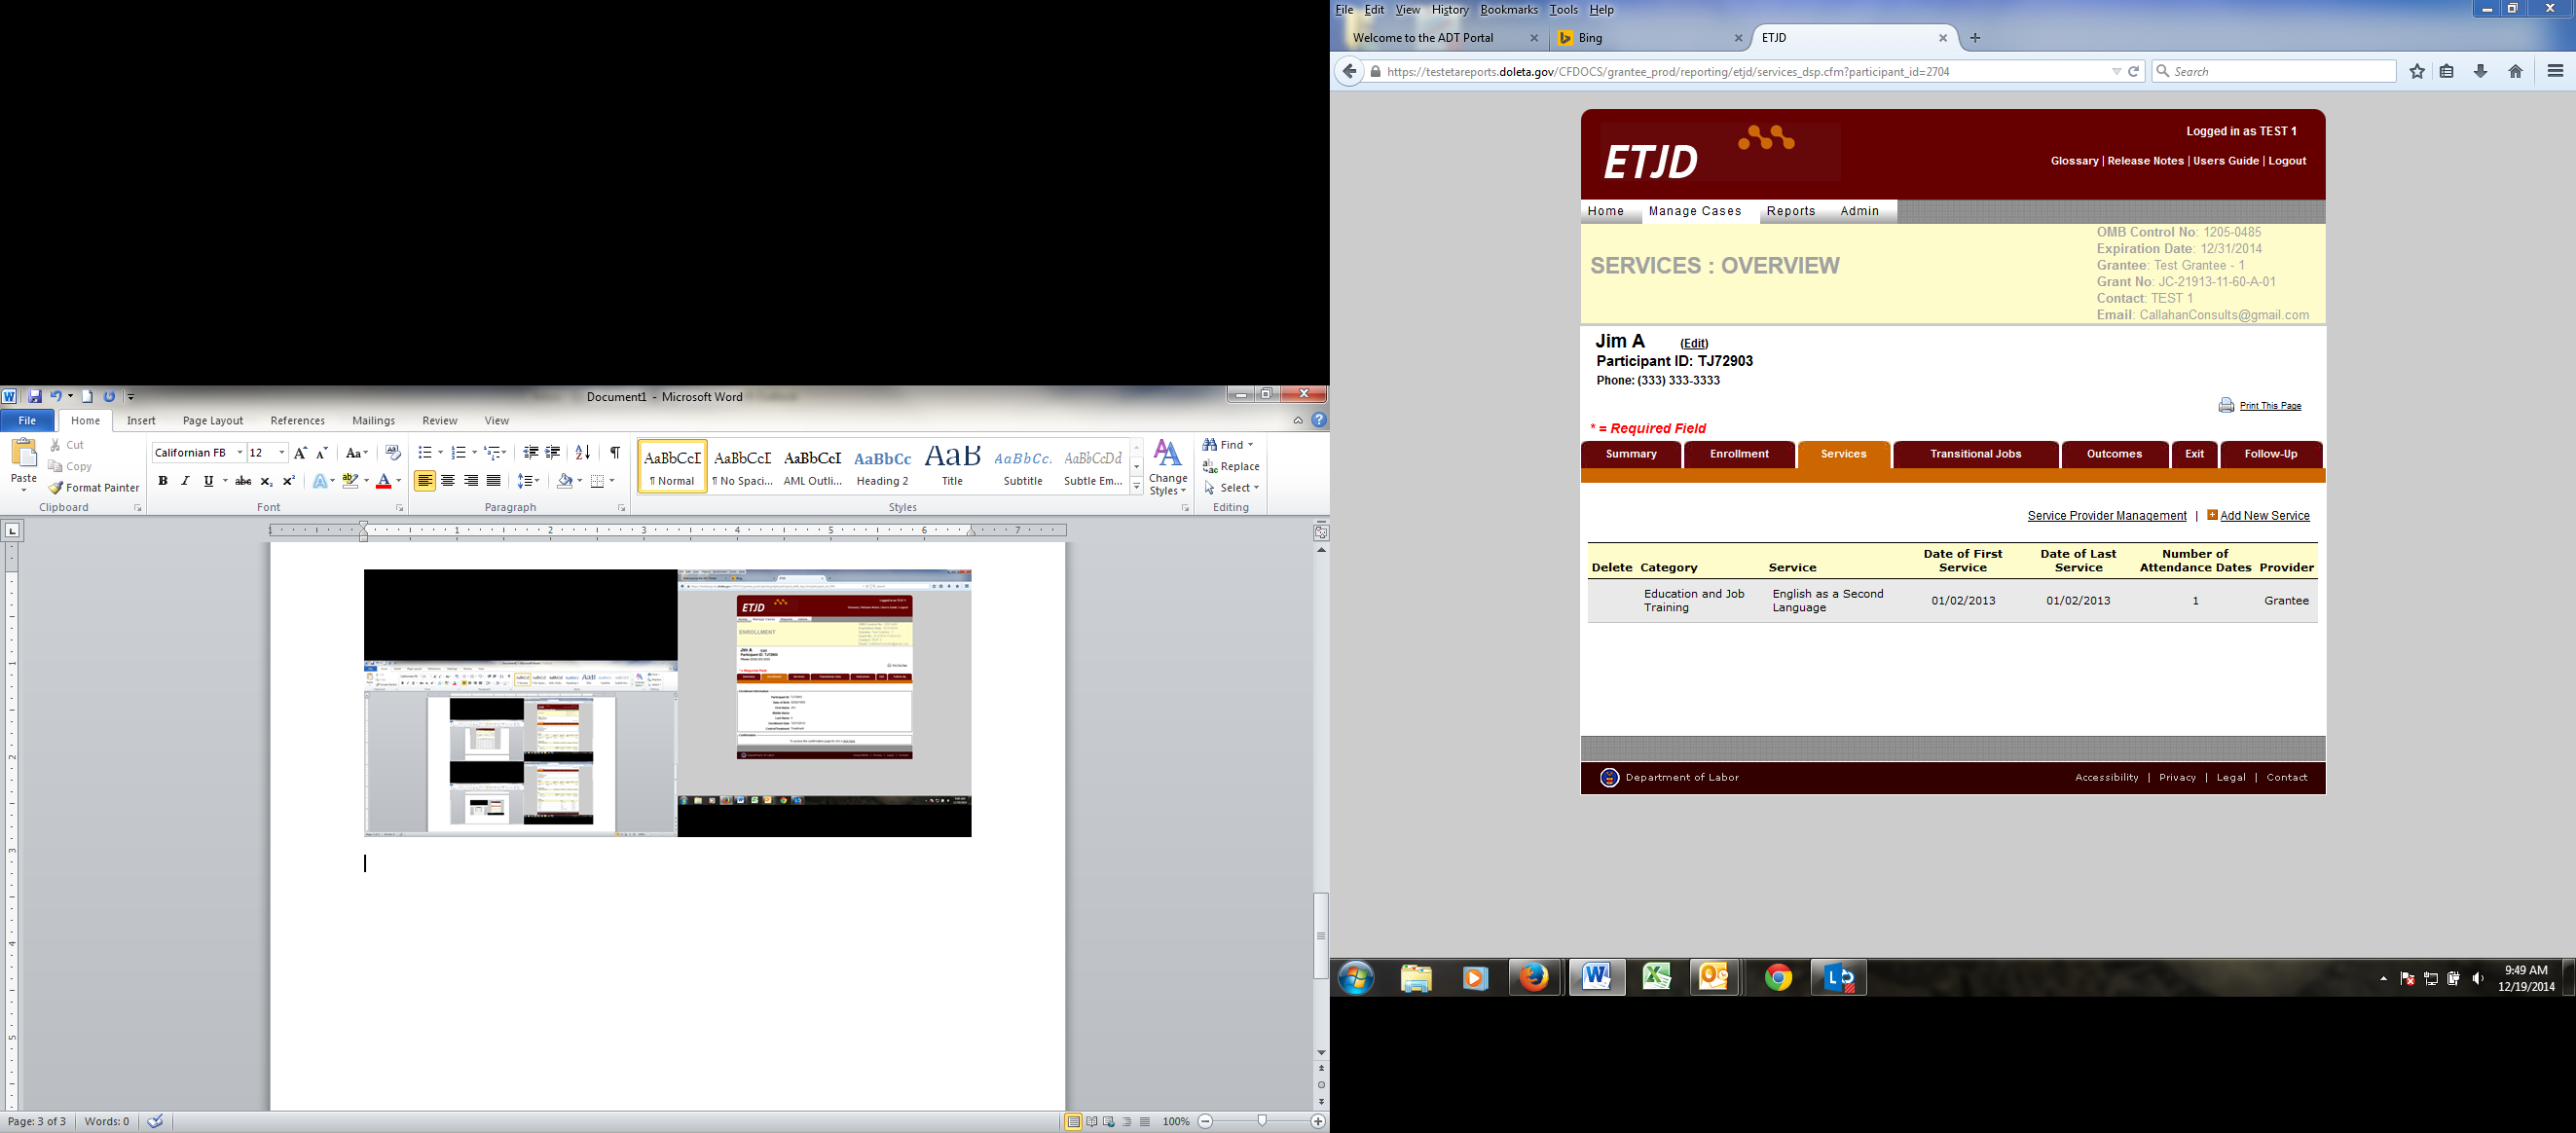Click the Clear Formatting icon

[x=392, y=453]
